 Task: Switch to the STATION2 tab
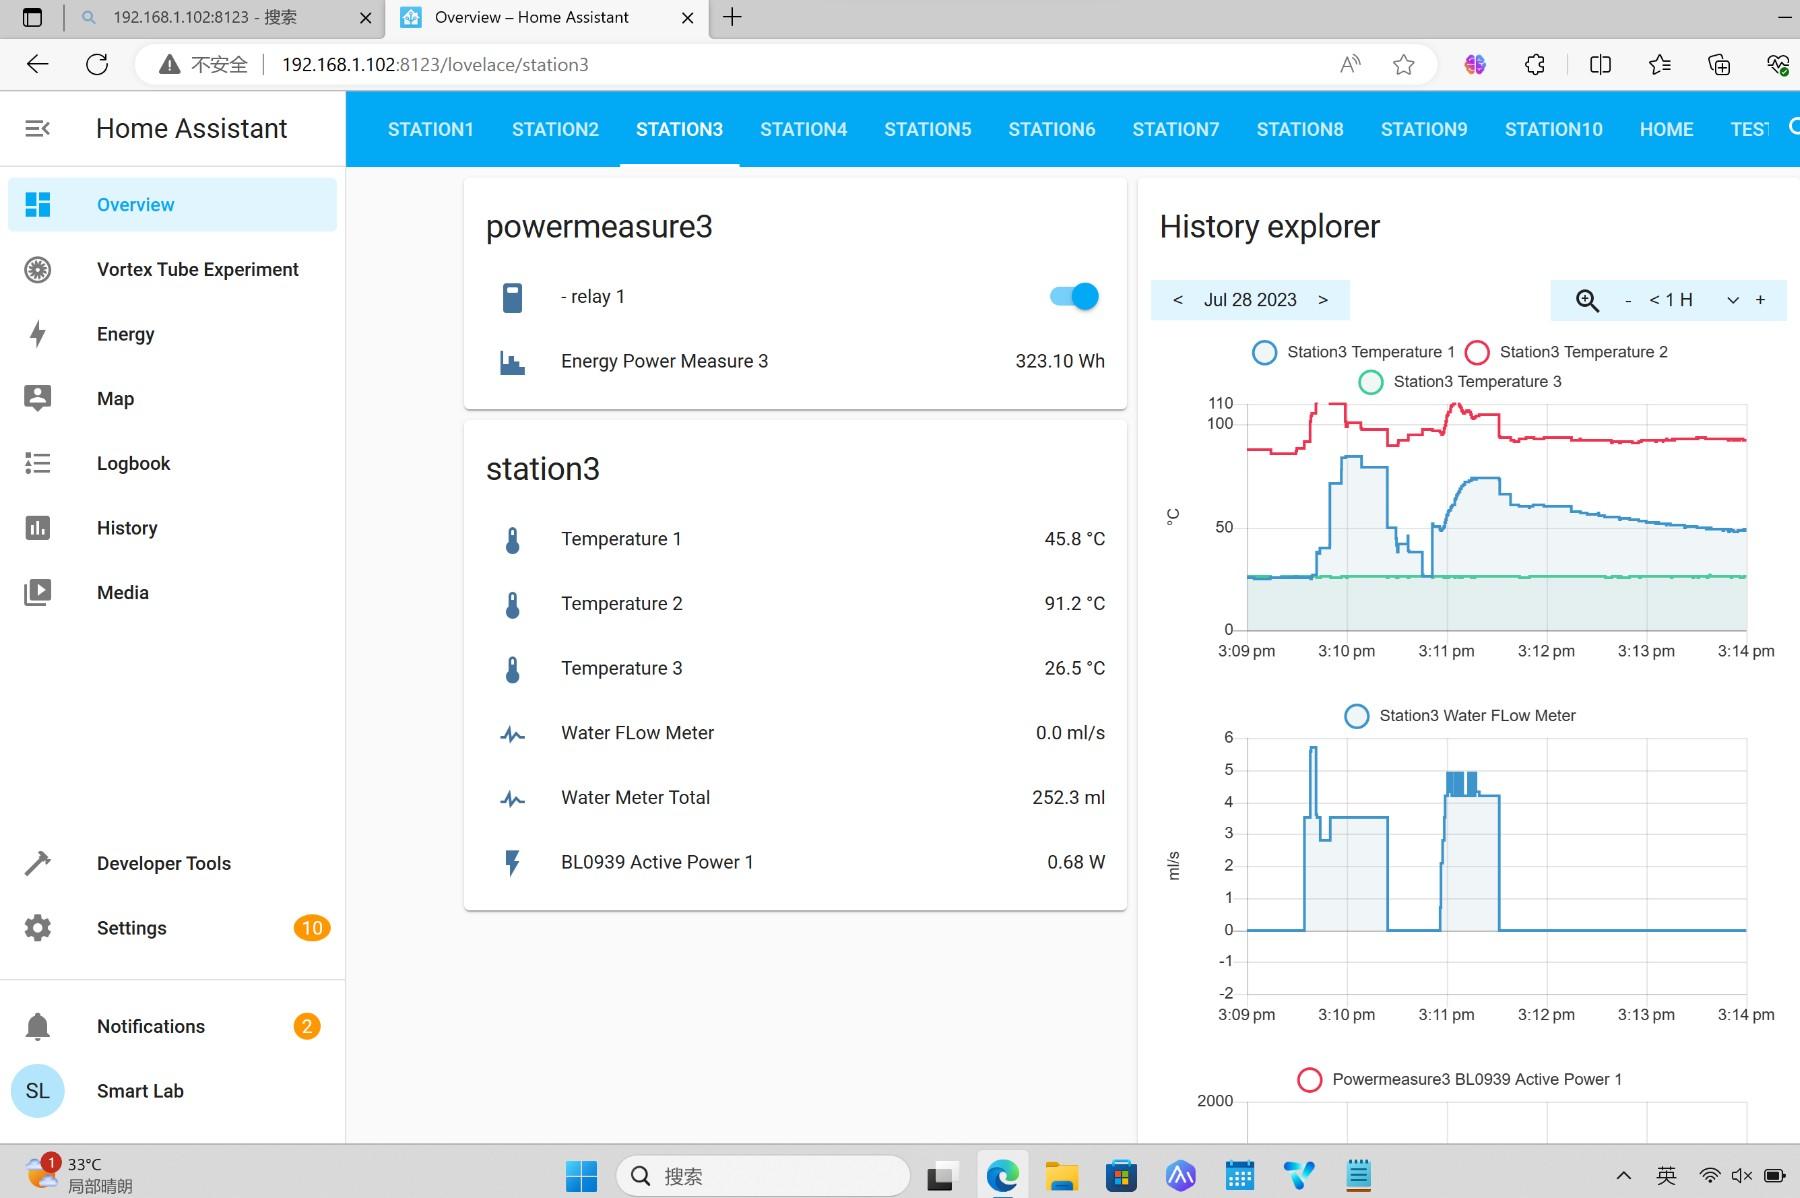point(555,129)
